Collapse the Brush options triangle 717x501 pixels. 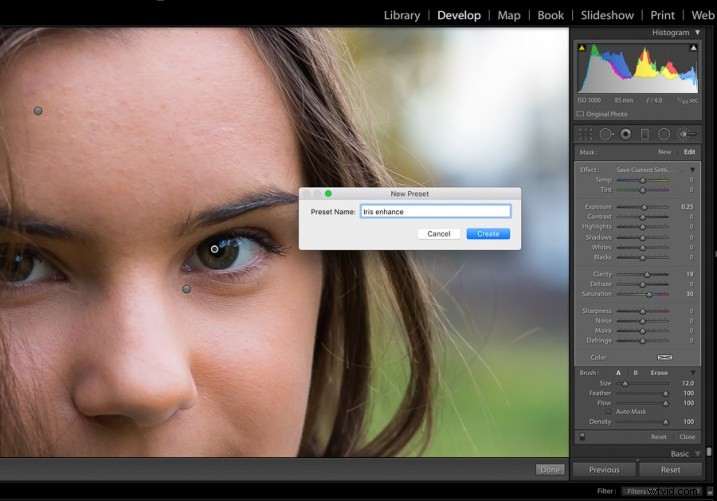coord(693,373)
